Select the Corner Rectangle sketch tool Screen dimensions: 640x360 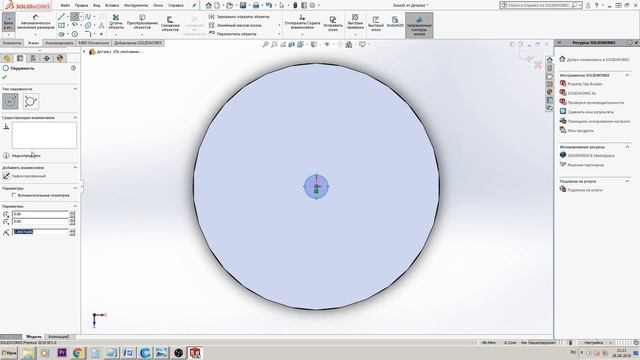(x=61, y=25)
